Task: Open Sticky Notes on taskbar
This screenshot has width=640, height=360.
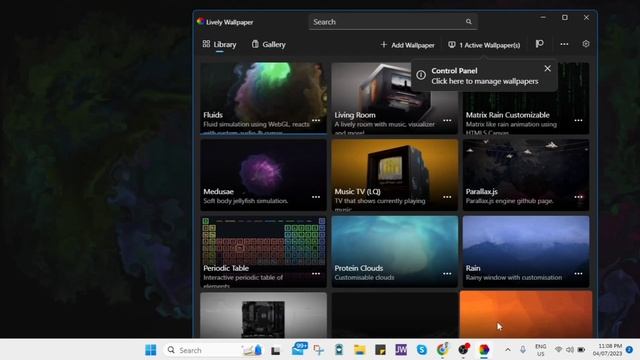Action: 380,350
